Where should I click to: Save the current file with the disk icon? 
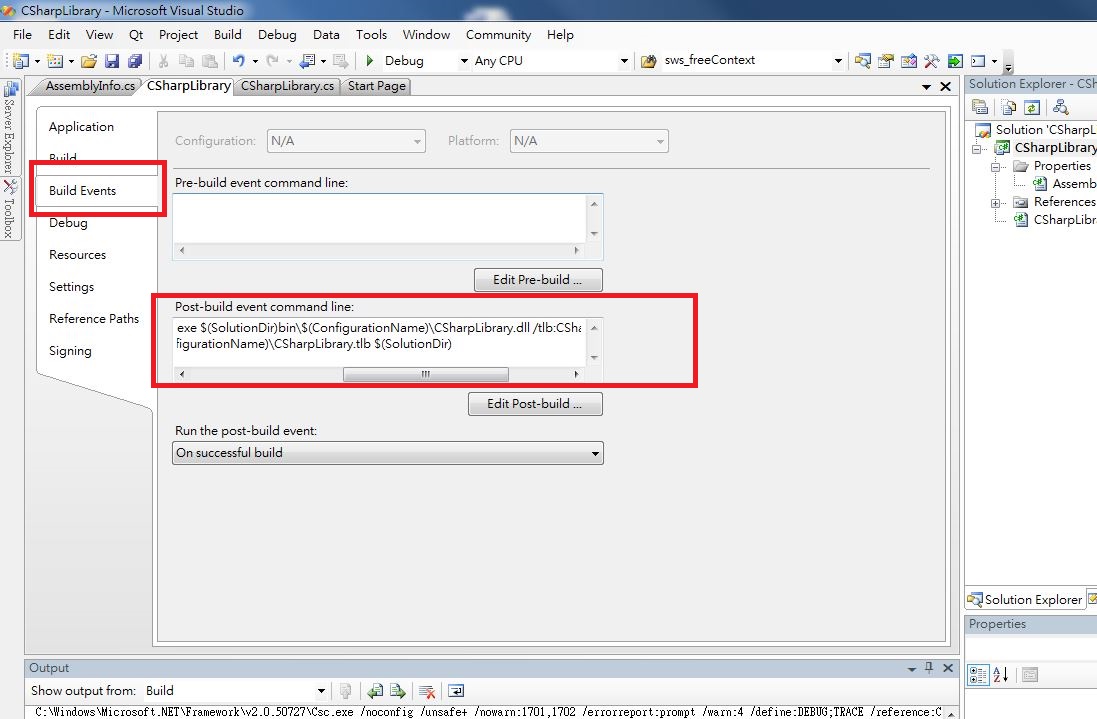(112, 61)
